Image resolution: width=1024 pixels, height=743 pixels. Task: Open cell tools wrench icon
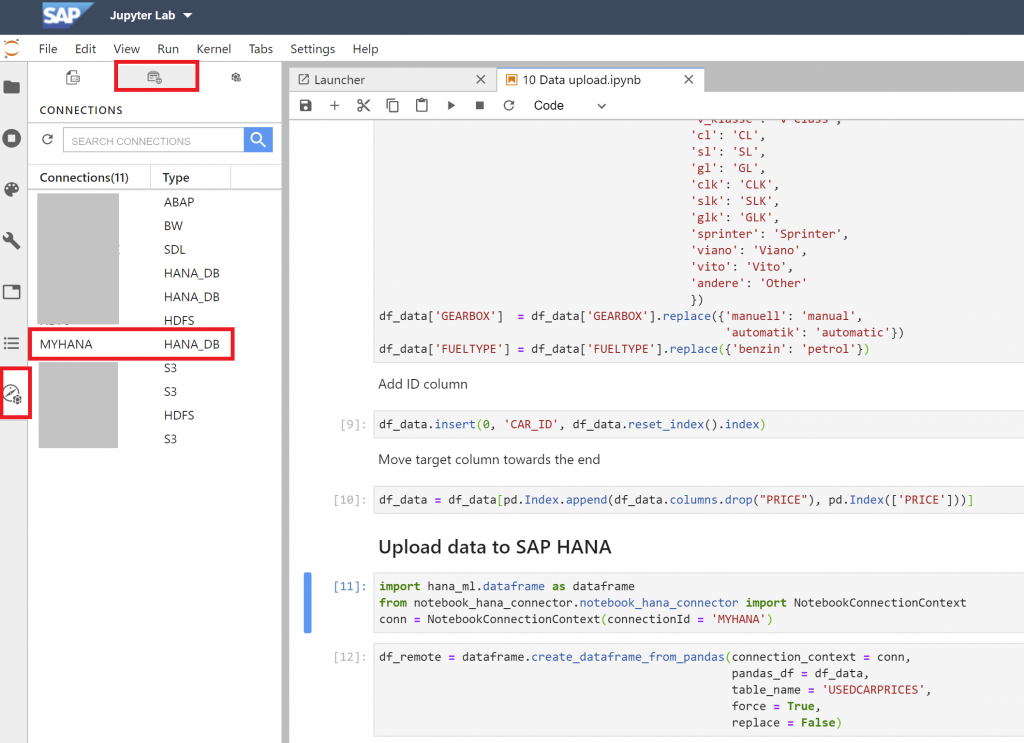[12, 241]
